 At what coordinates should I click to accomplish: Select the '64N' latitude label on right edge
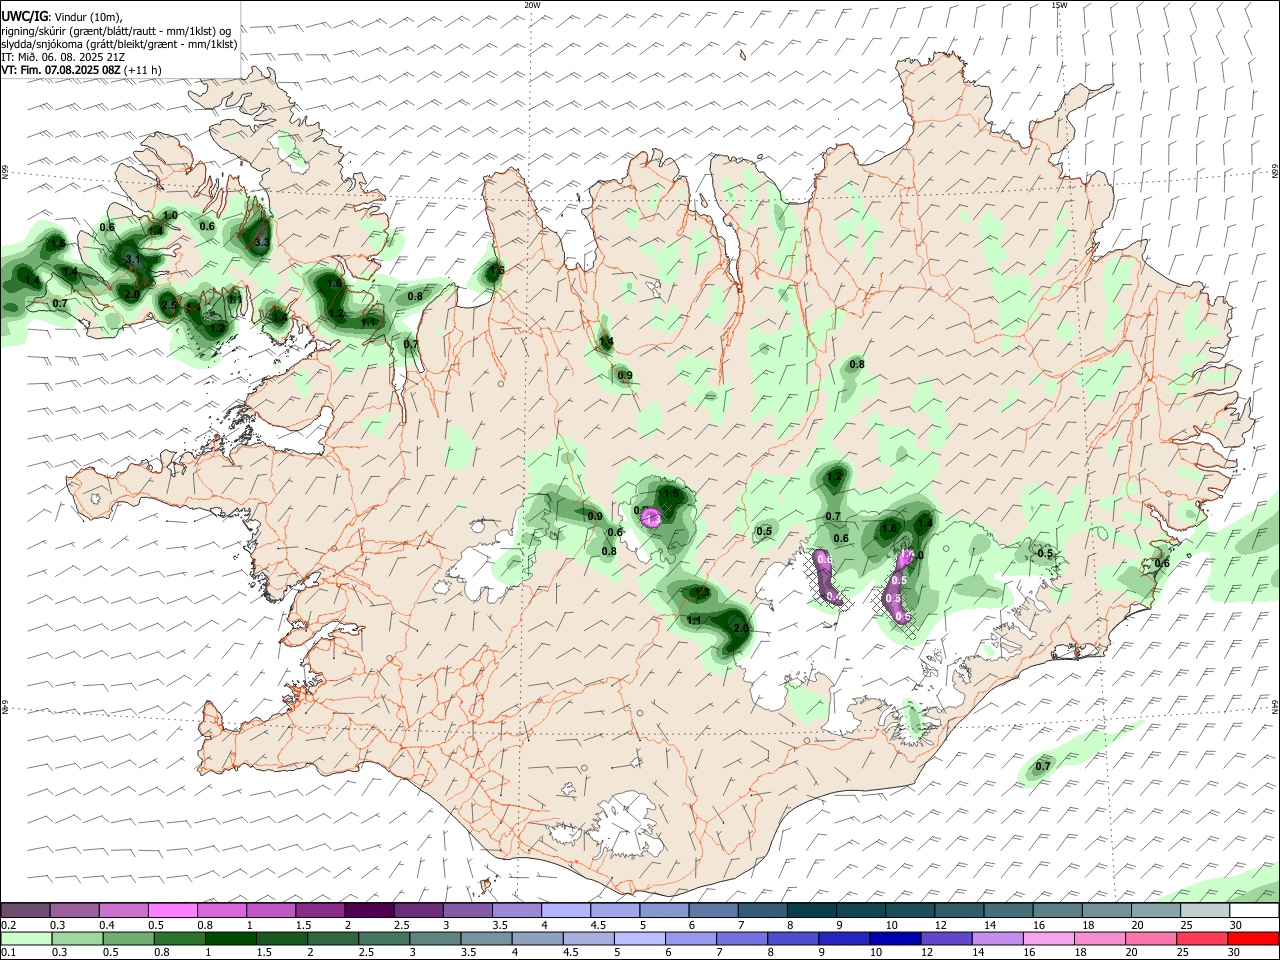pos(1275,706)
